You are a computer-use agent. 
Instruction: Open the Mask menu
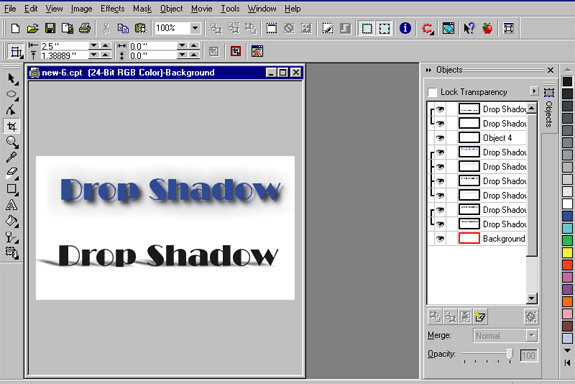click(142, 8)
